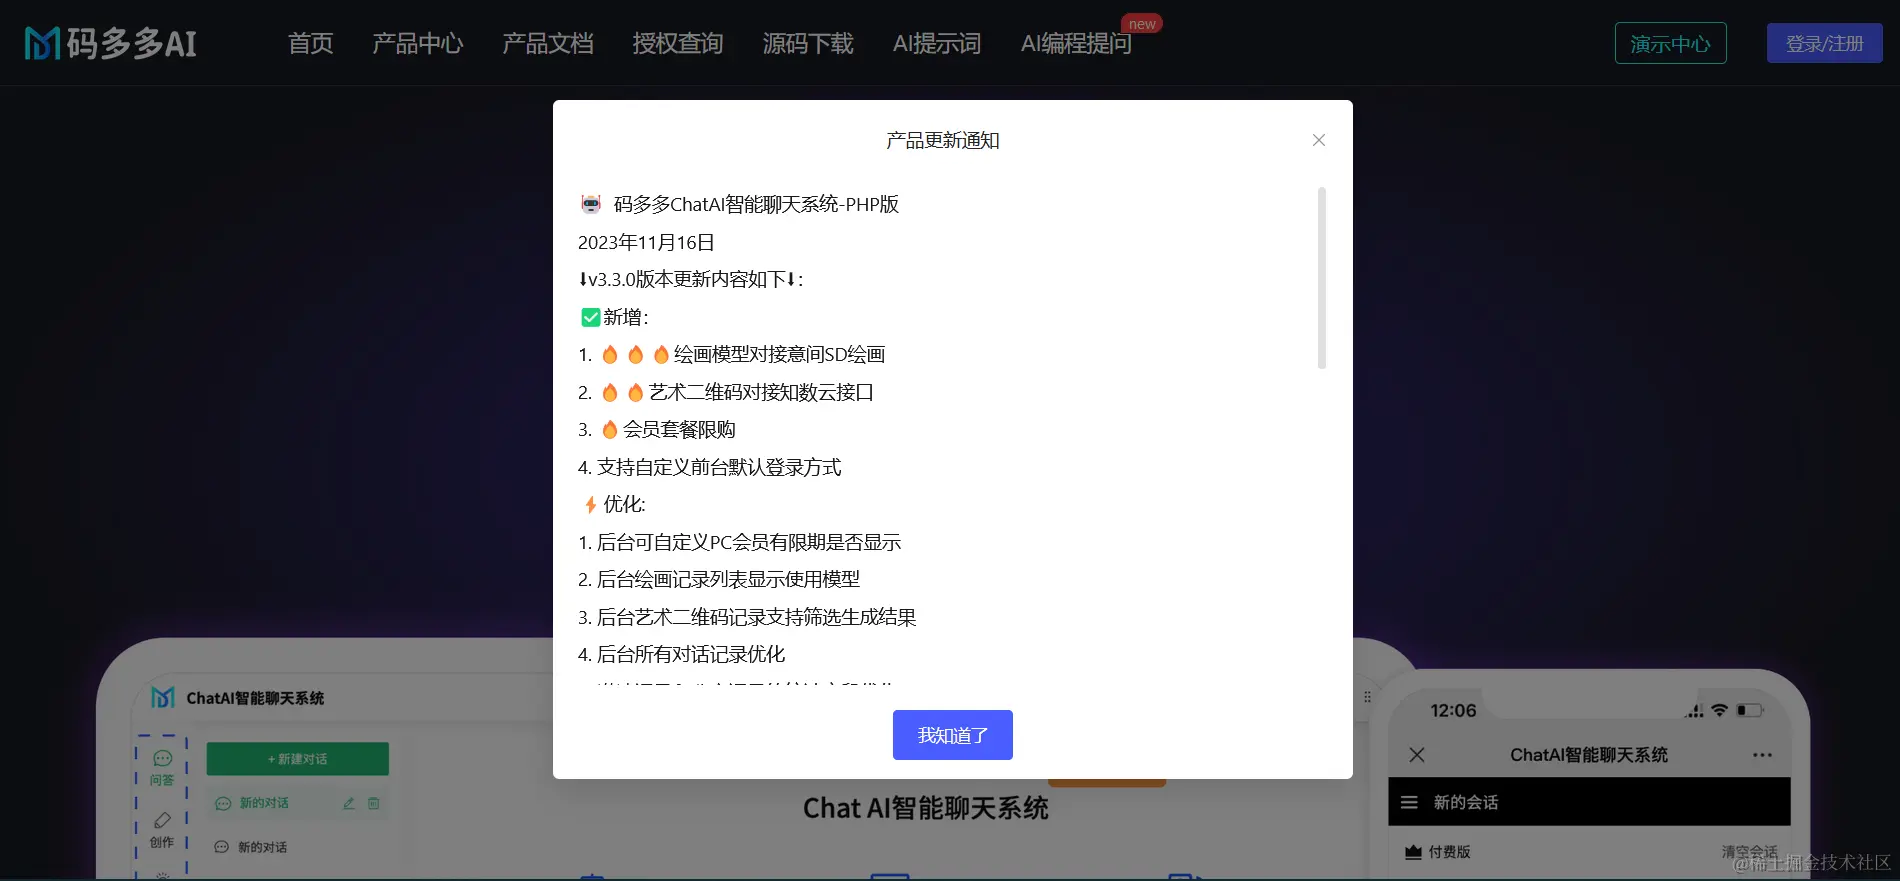
Task: Go to 产品文档 page
Action: (547, 43)
